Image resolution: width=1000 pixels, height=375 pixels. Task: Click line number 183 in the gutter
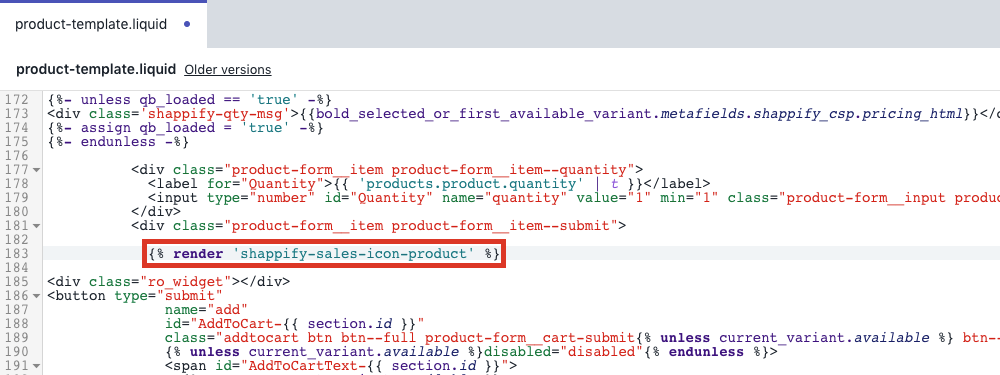point(16,254)
